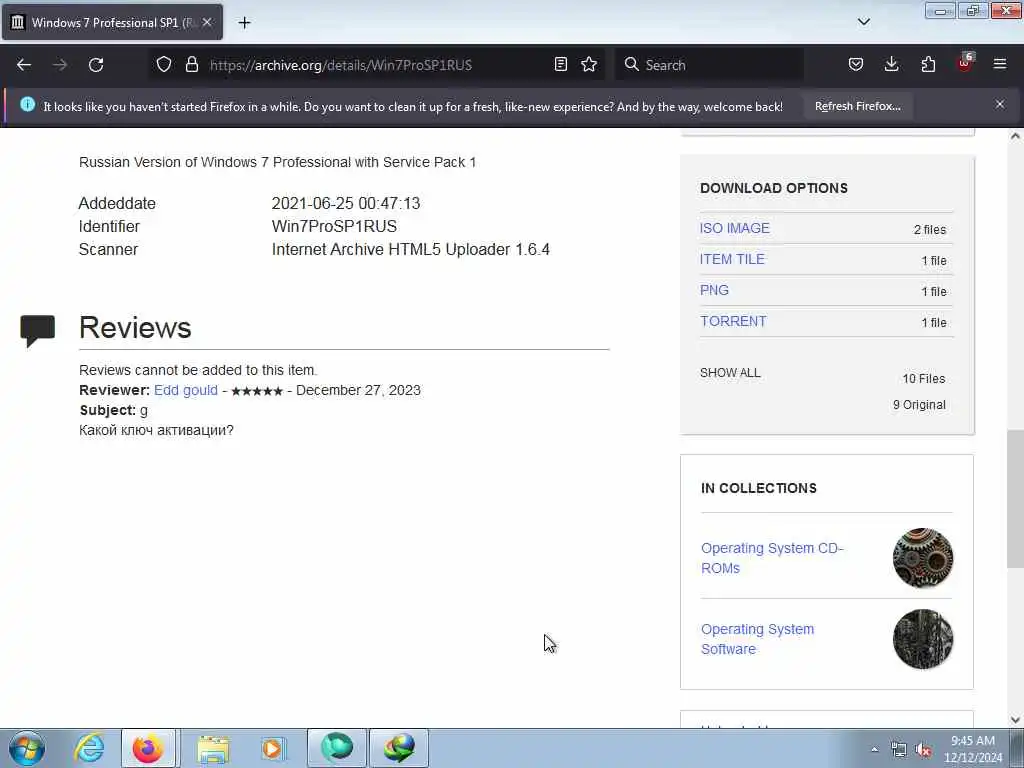The width and height of the screenshot is (1024, 768).
Task: Open Windows Explorer folder taskbar icon
Action: click(x=212, y=748)
